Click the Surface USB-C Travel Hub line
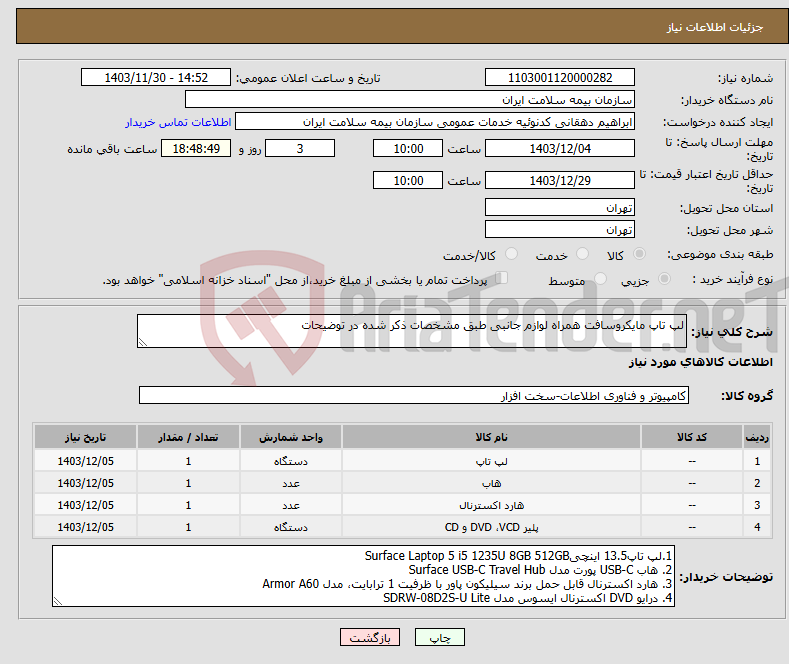Viewport: 789px width, 664px height. [540, 570]
